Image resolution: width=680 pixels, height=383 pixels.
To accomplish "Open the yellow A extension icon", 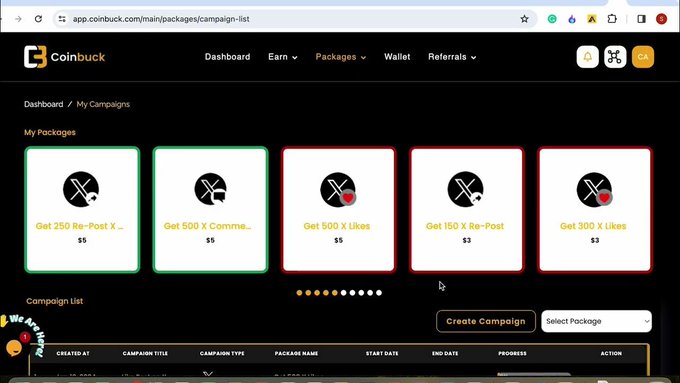I will 592,19.
